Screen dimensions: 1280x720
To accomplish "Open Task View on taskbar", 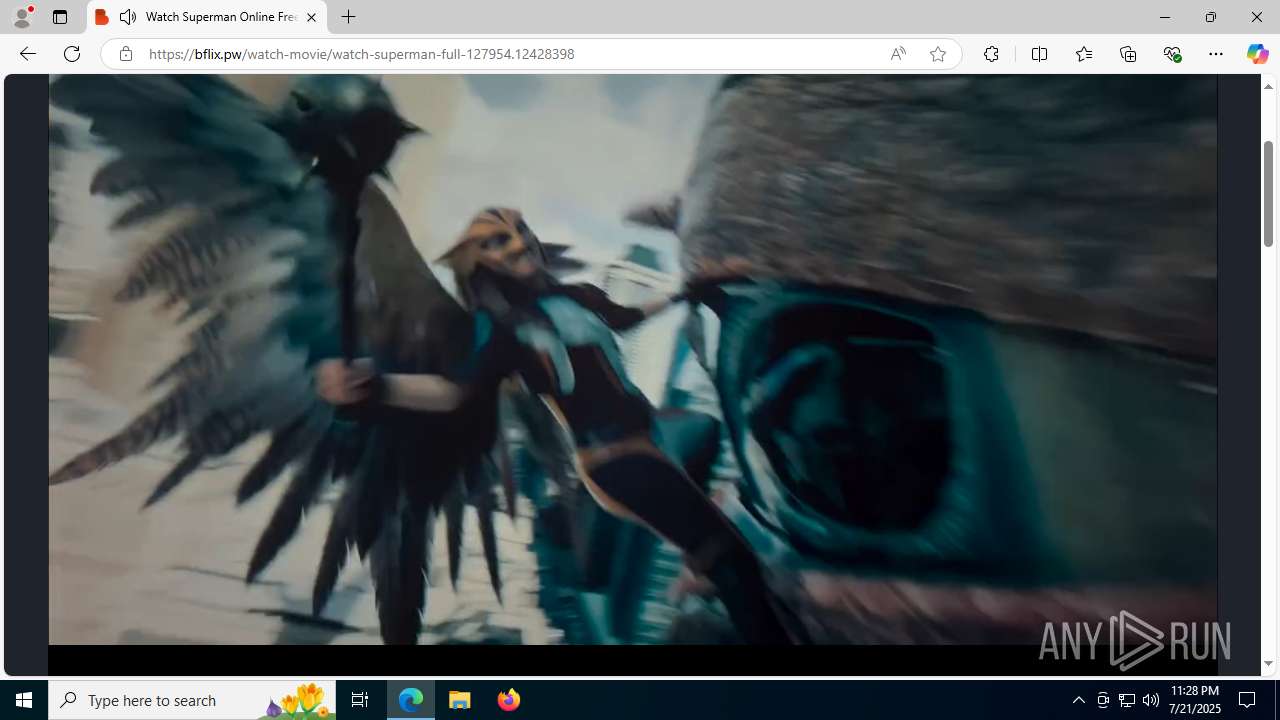I will [360, 700].
